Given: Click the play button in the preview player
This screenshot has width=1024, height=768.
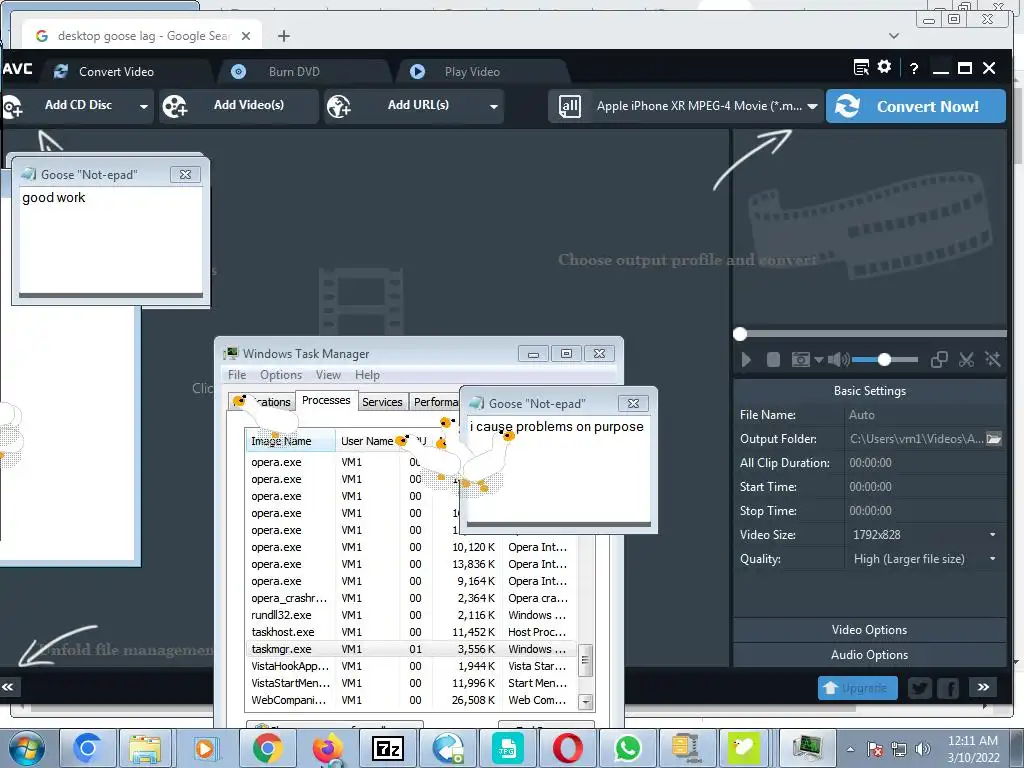Looking at the screenshot, I should 746,360.
